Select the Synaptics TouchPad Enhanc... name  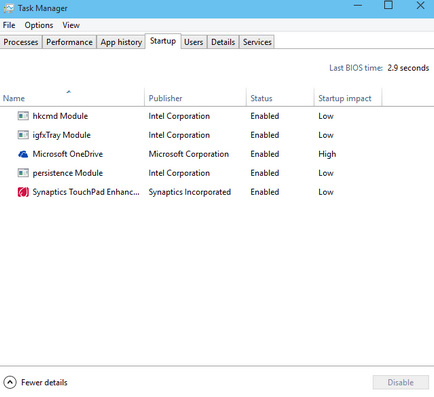[86, 192]
